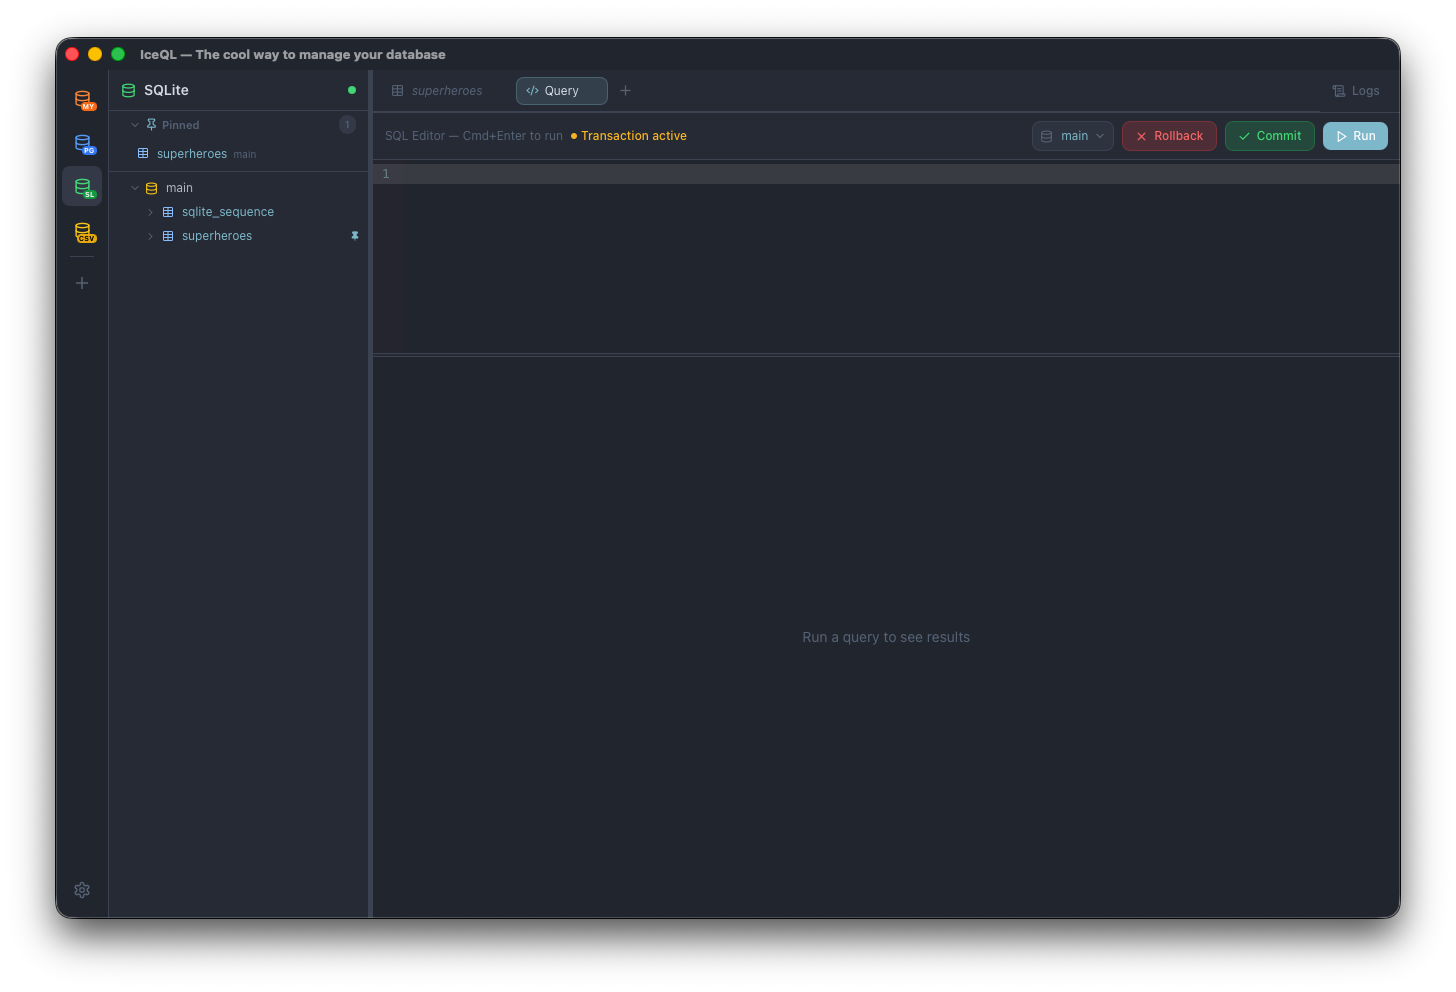Open the main schema dropdown
The height and width of the screenshot is (992, 1456).
point(1072,136)
